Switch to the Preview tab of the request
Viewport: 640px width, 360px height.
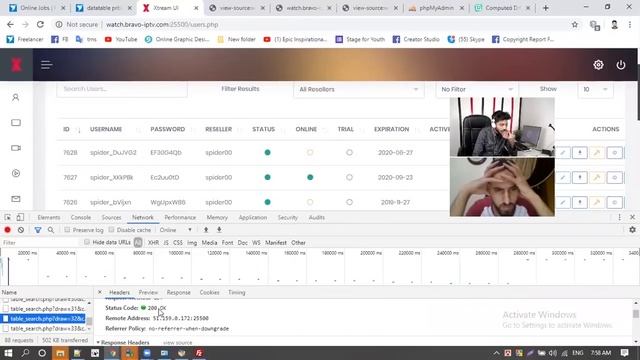148,292
